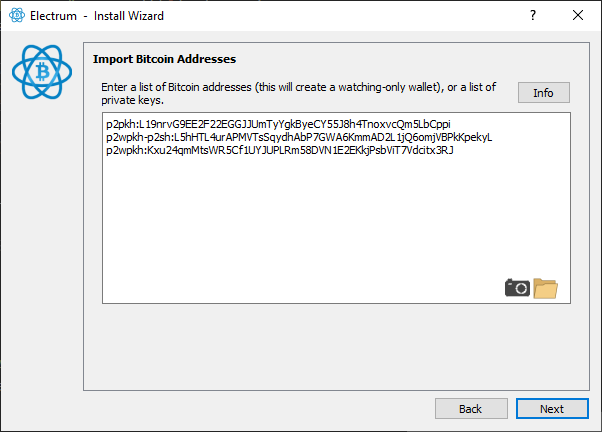The height and width of the screenshot is (432, 602).
Task: Go to the next wizard step
Action: pos(552,409)
